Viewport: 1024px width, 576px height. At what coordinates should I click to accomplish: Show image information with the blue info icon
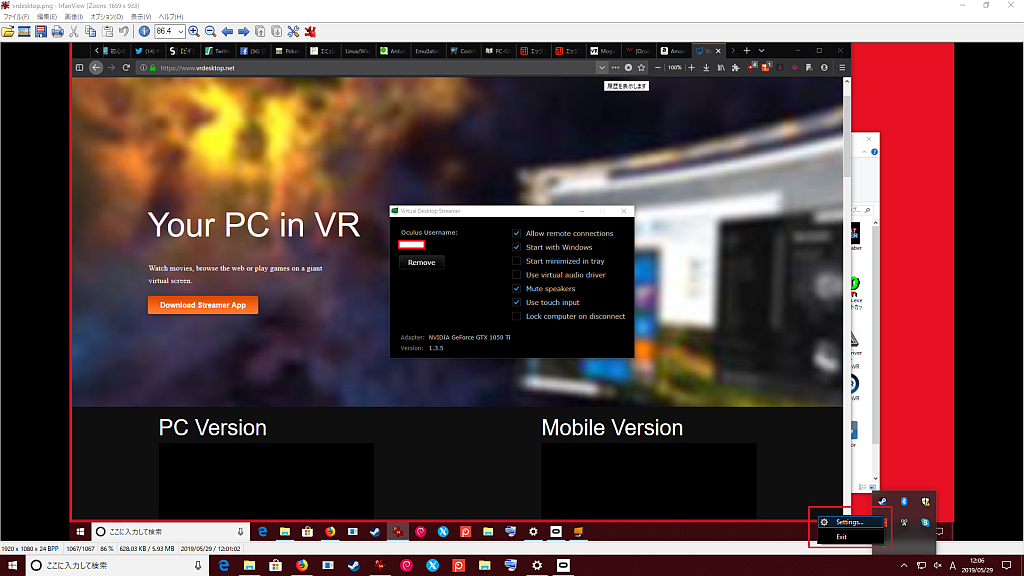(x=144, y=31)
